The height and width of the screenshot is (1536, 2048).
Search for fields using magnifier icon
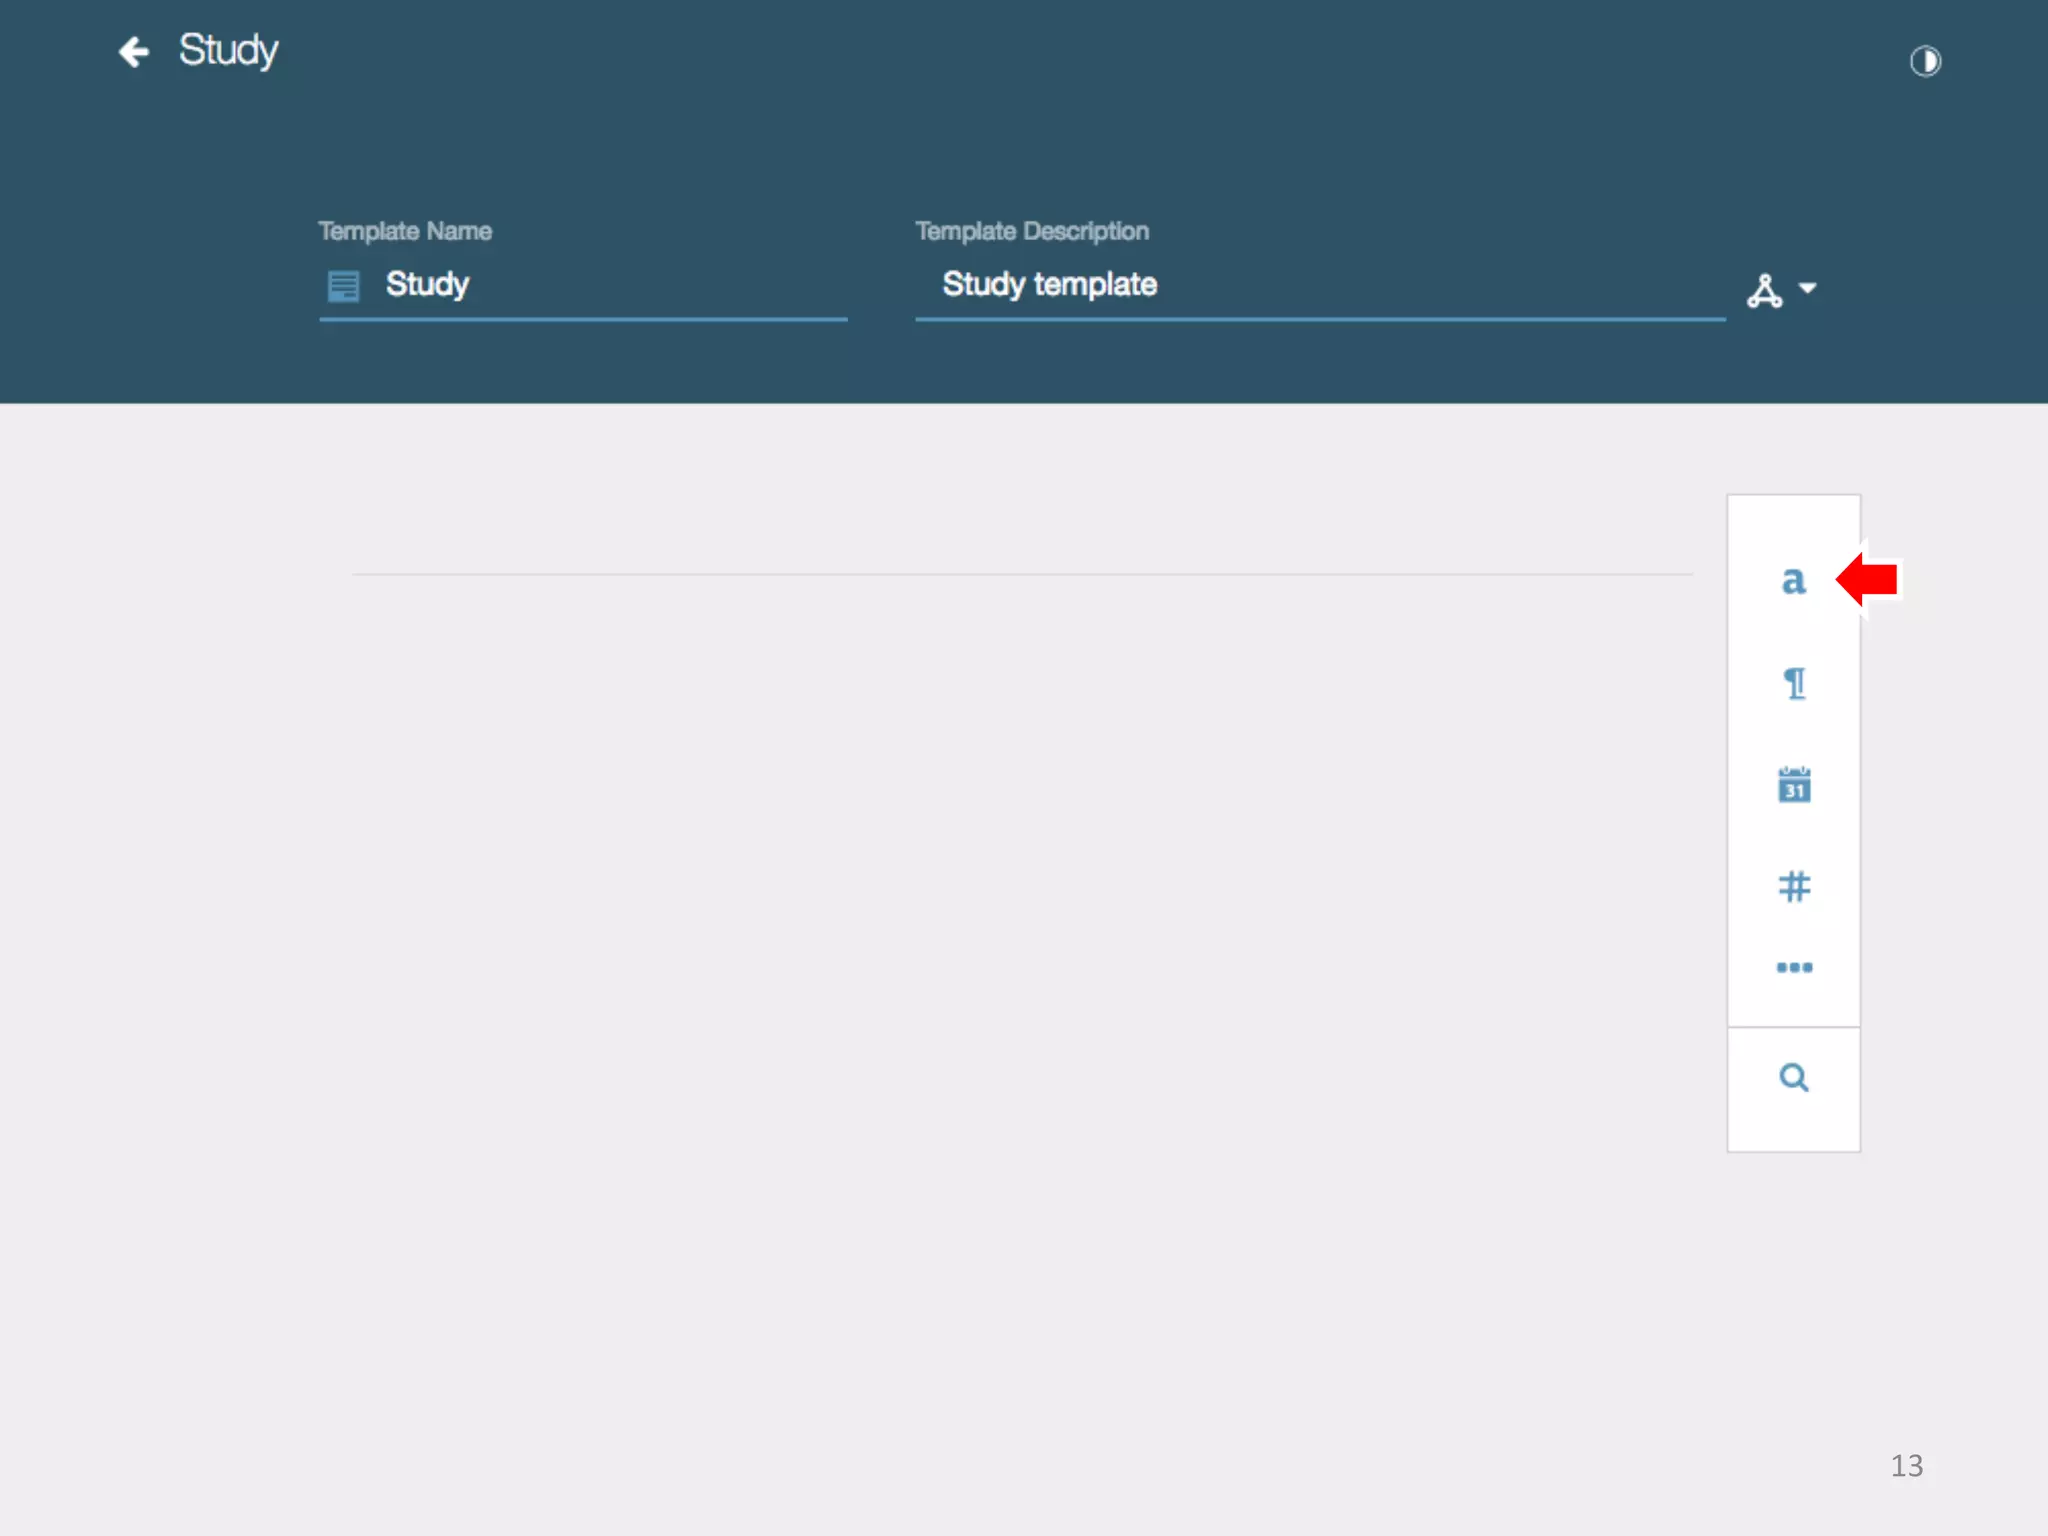[x=1794, y=1078]
